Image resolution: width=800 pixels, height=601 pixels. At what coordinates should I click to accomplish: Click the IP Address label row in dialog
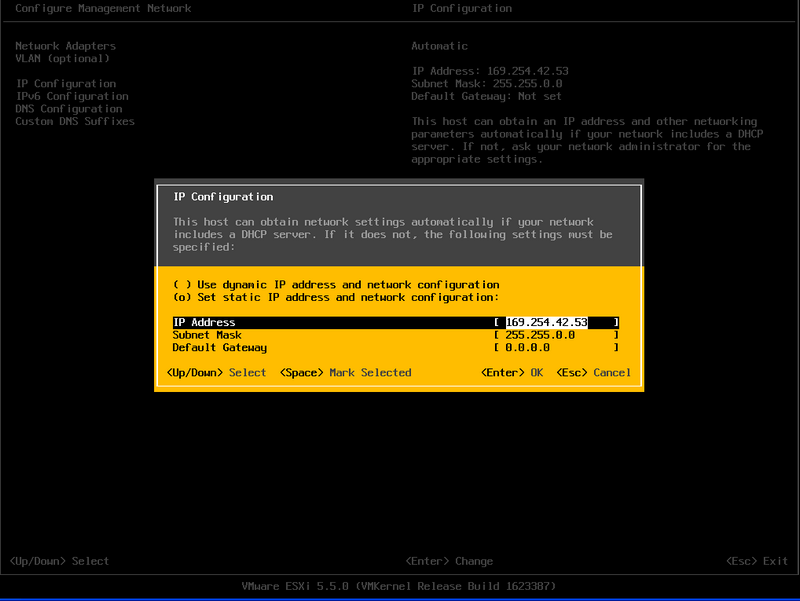coord(396,322)
